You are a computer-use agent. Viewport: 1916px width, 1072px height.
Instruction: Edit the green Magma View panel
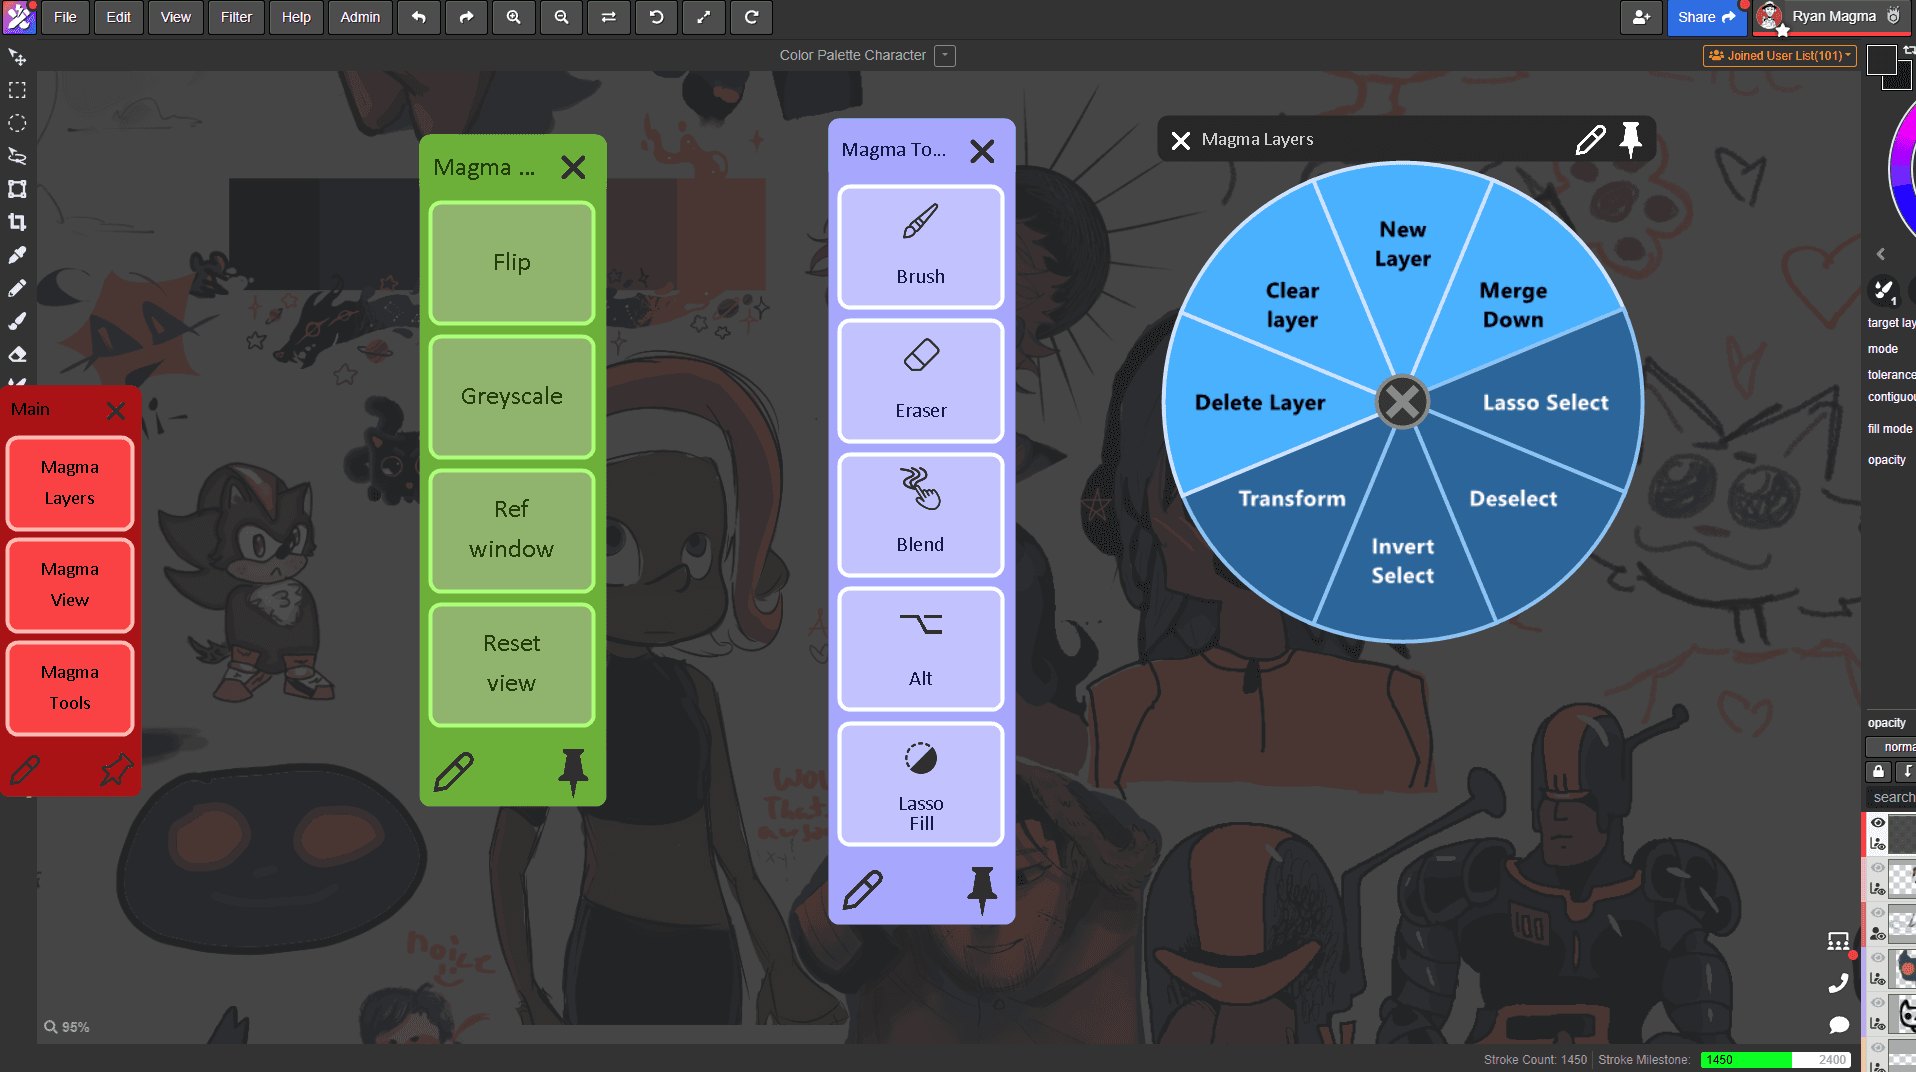(453, 772)
